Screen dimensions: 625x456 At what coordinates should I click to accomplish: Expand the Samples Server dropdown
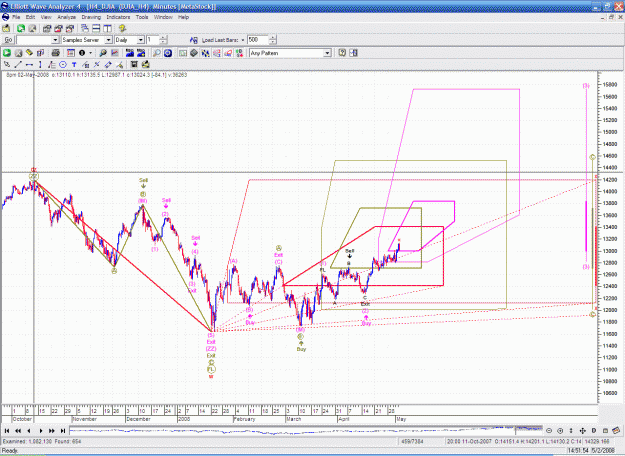coord(108,40)
